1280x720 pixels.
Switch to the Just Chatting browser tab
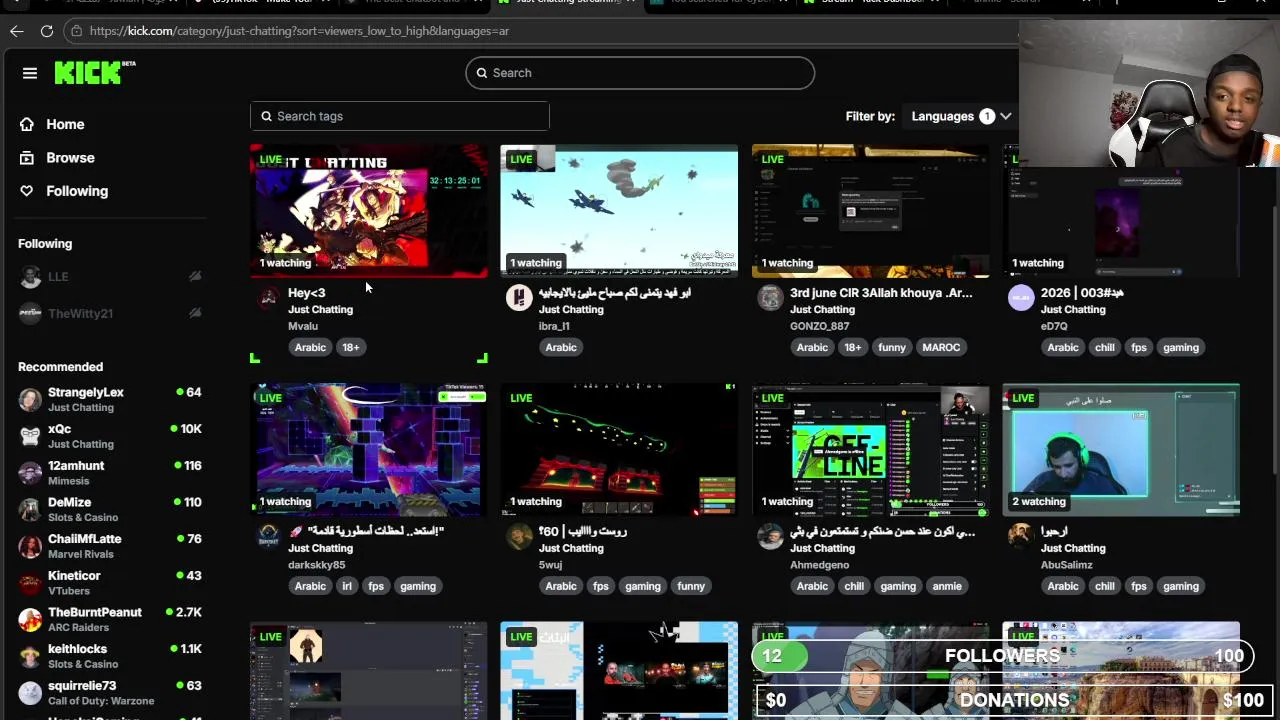tap(567, 3)
